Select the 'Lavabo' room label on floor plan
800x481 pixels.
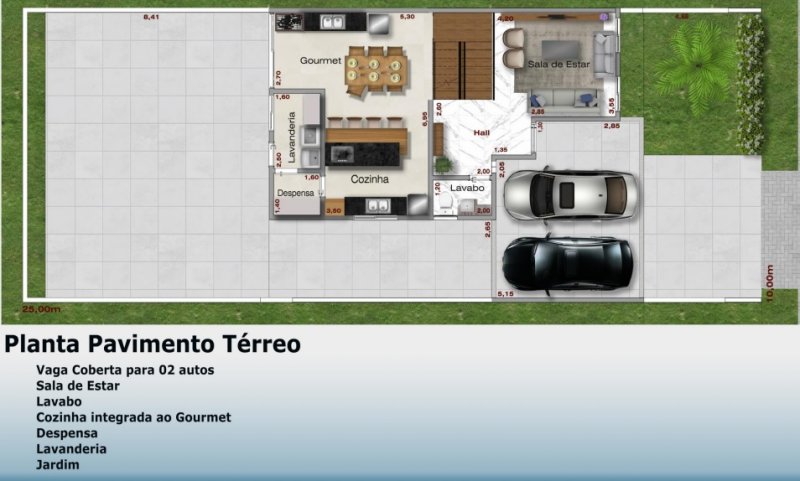coord(467,188)
